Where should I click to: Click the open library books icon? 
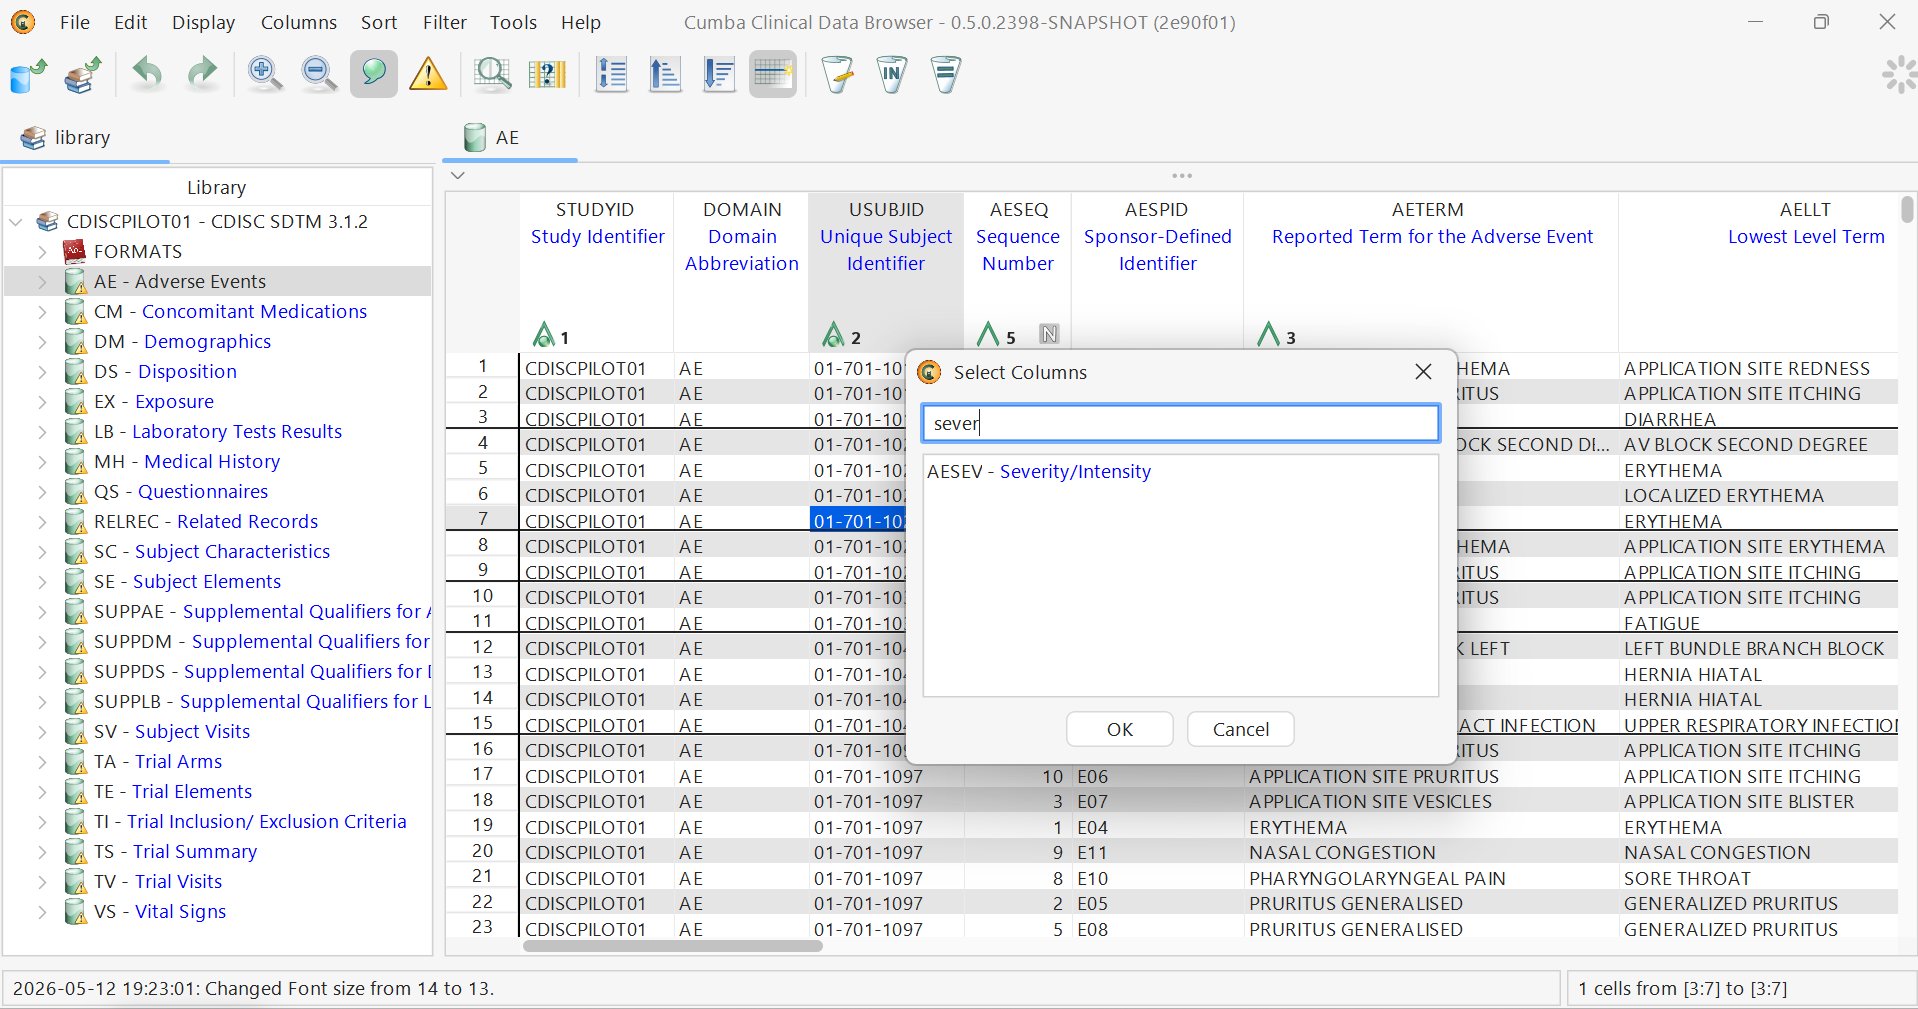point(82,74)
